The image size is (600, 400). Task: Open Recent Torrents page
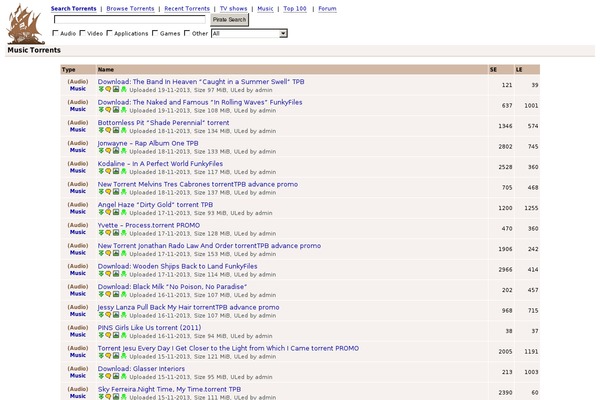pyautogui.click(x=187, y=8)
